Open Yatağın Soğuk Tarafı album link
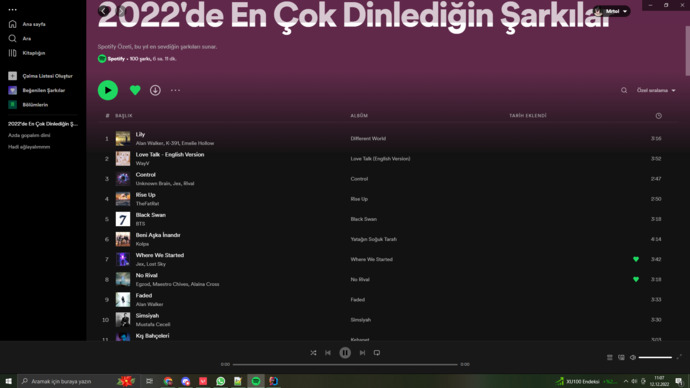 (x=373, y=239)
